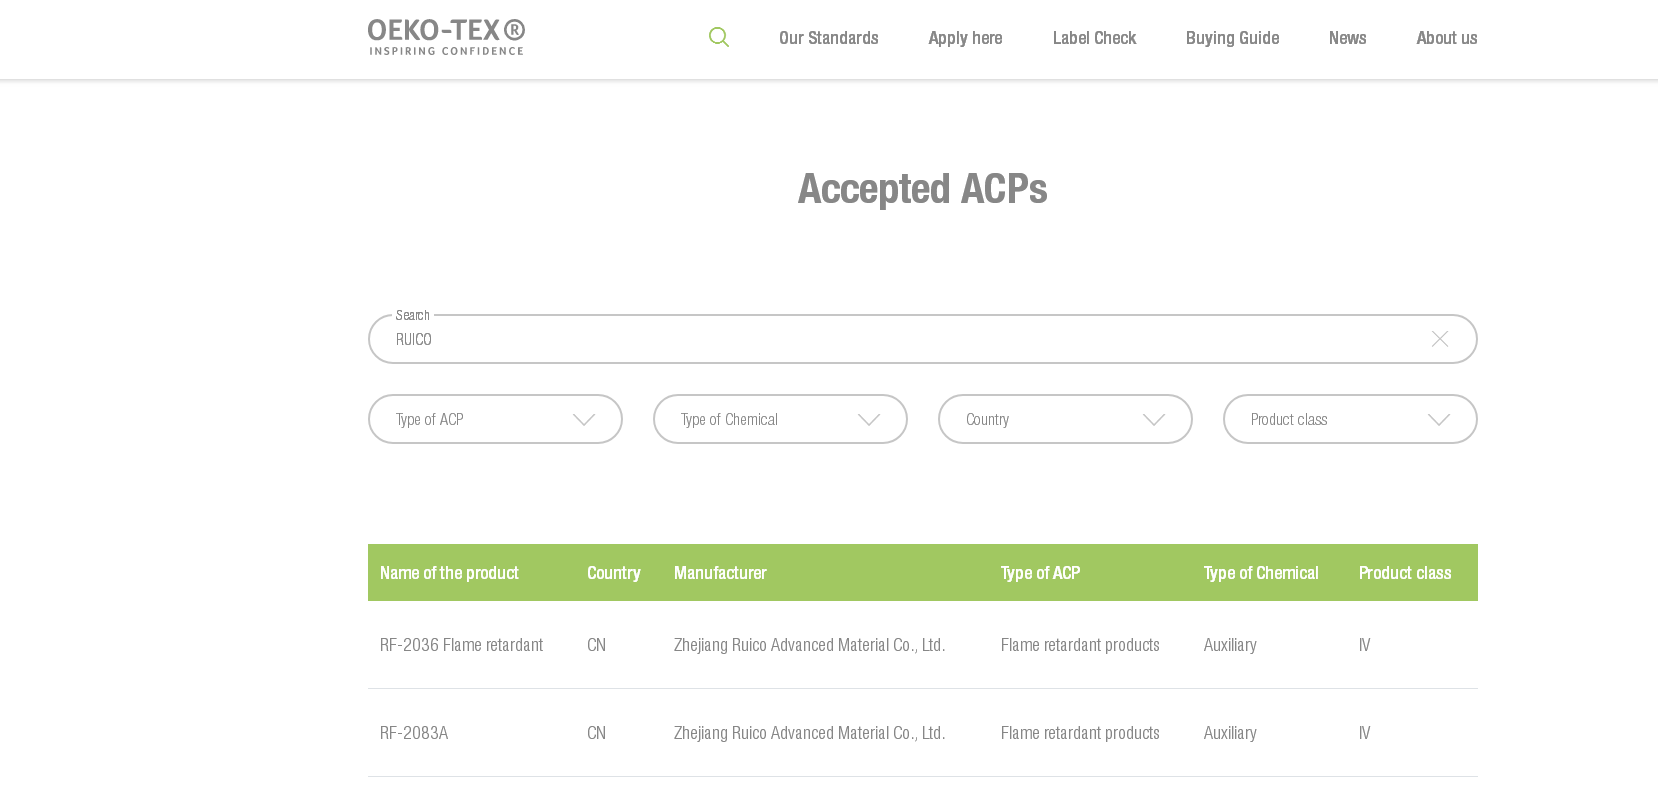
Task: Select the RF-2036 Flame retardant row
Action: [461, 645]
